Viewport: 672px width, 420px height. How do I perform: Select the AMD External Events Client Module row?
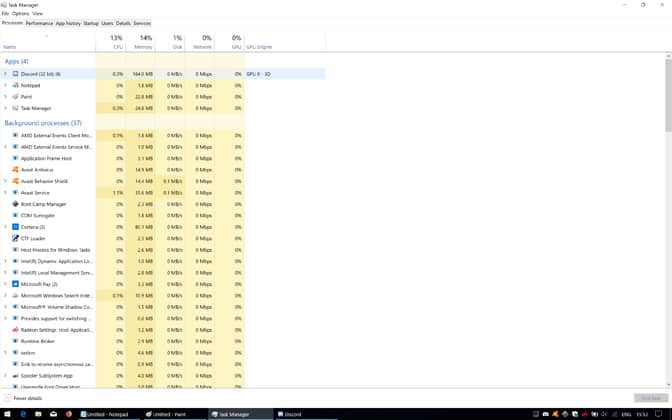coord(122,135)
